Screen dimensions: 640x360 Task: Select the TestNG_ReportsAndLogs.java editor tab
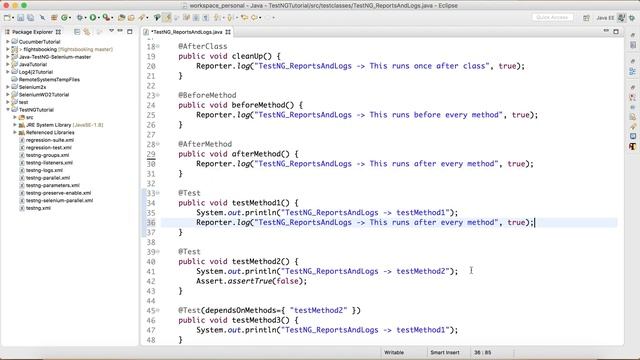[187, 32]
